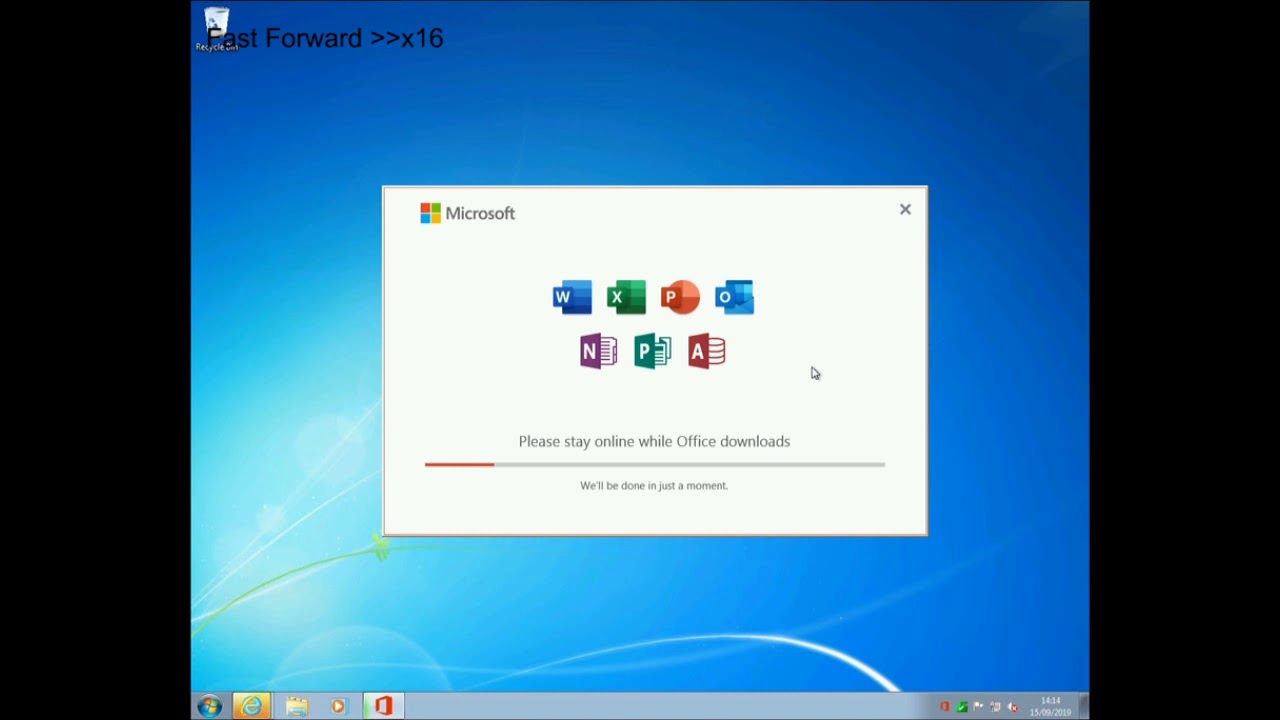Click the Office tray icon in notification area

point(944,707)
